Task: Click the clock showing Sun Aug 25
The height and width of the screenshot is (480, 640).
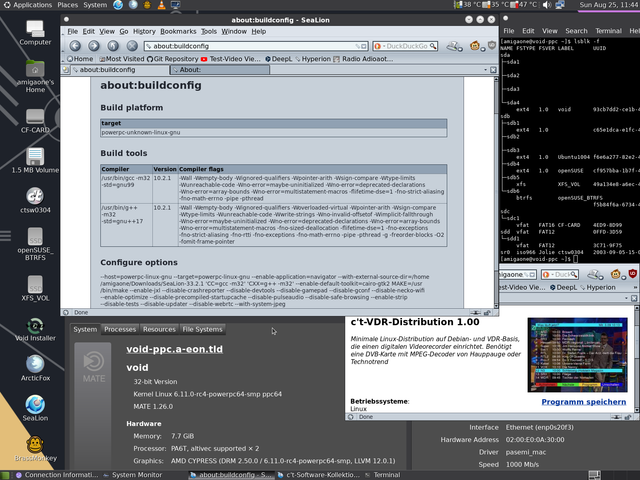Action: tap(609, 5)
